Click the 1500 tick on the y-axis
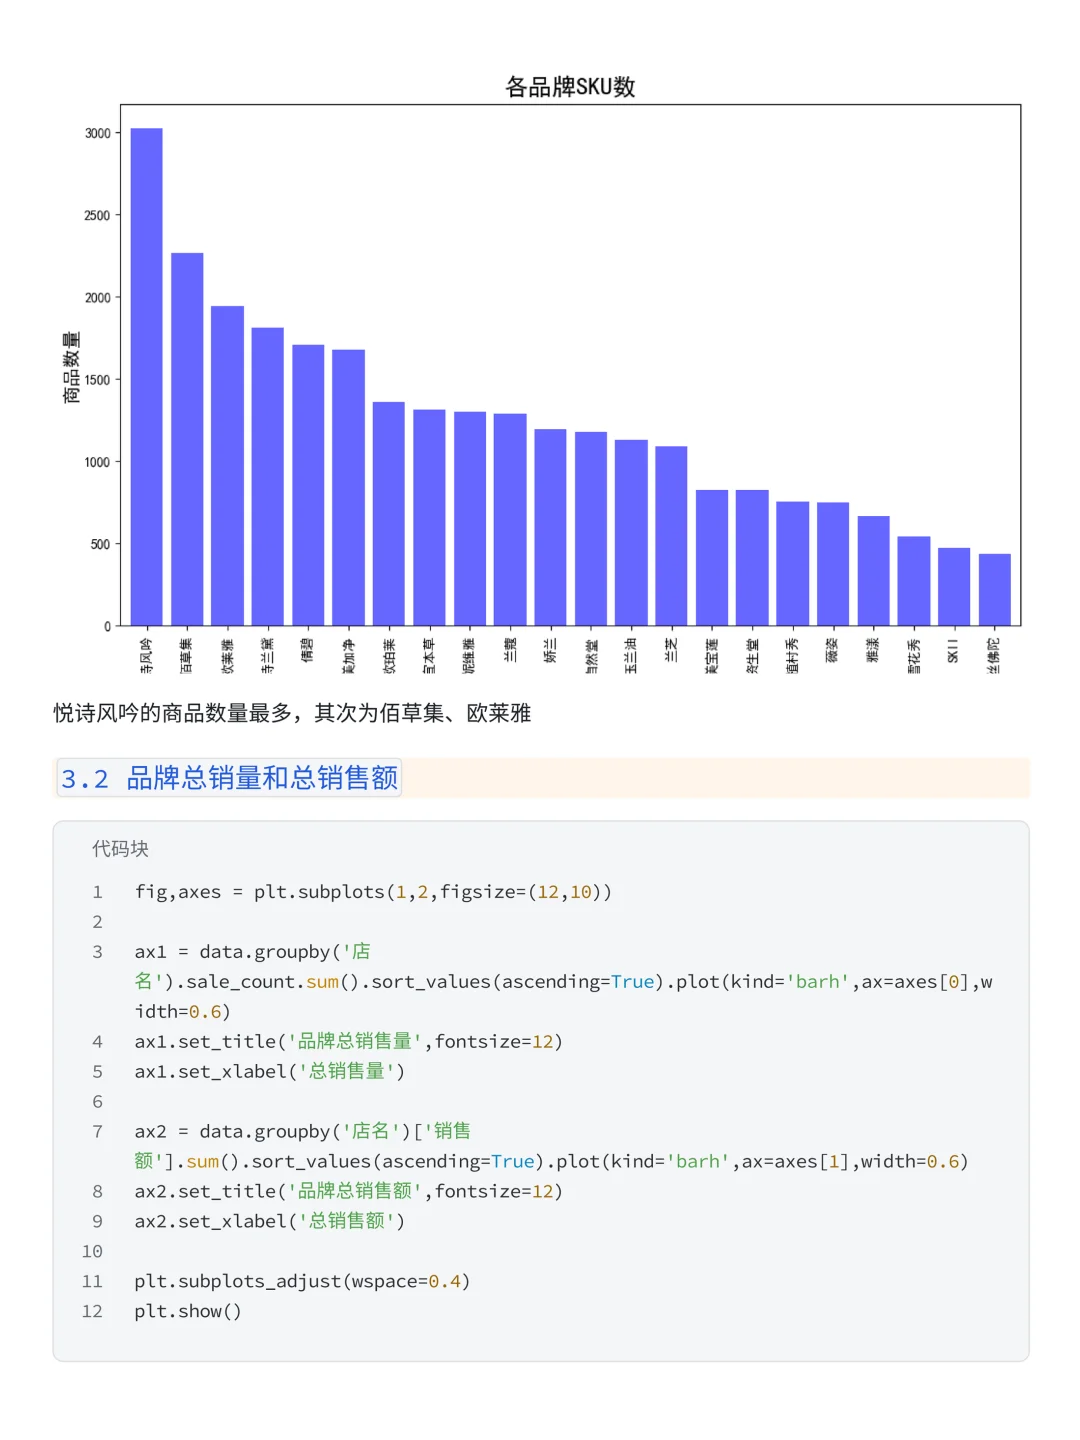 click(x=98, y=380)
